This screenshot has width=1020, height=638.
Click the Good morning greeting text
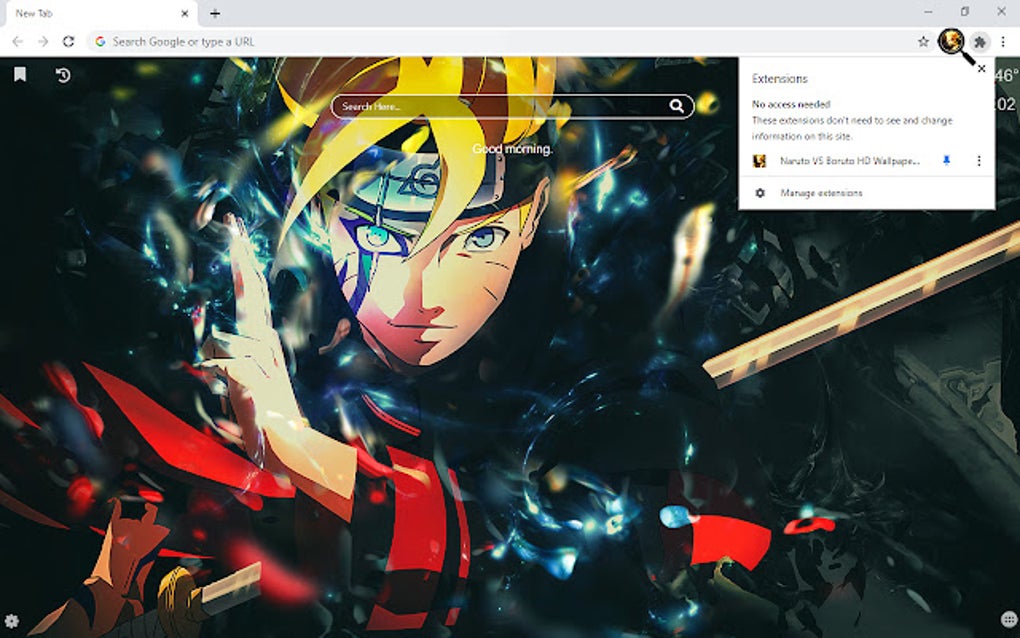pos(512,149)
